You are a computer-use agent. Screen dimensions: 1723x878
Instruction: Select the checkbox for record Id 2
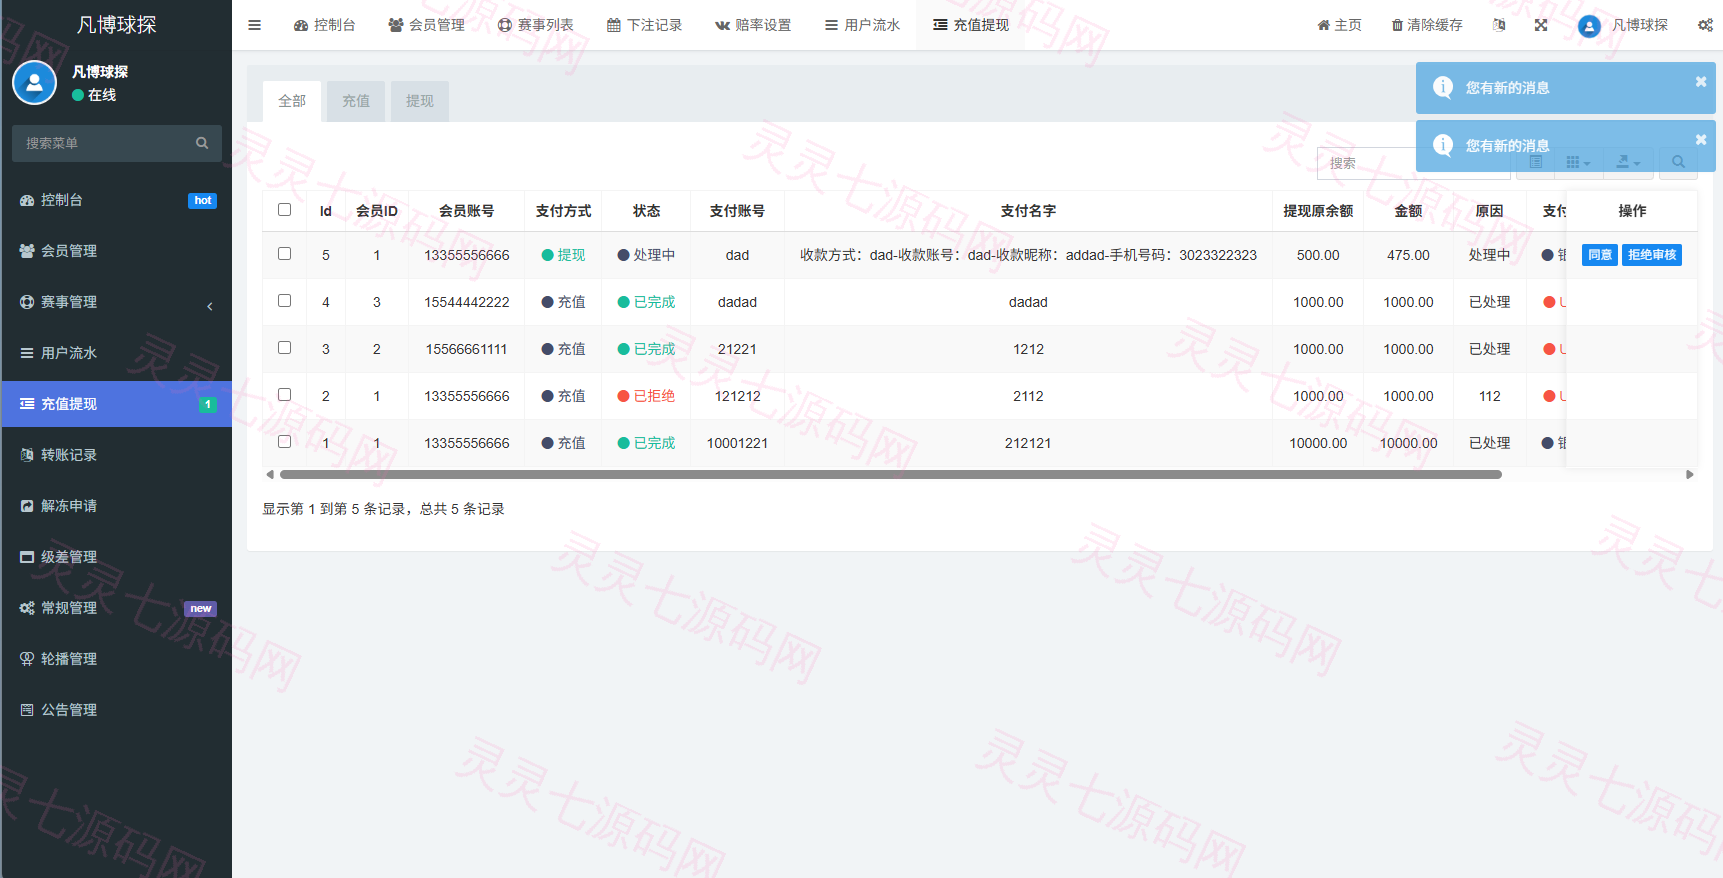(x=285, y=395)
